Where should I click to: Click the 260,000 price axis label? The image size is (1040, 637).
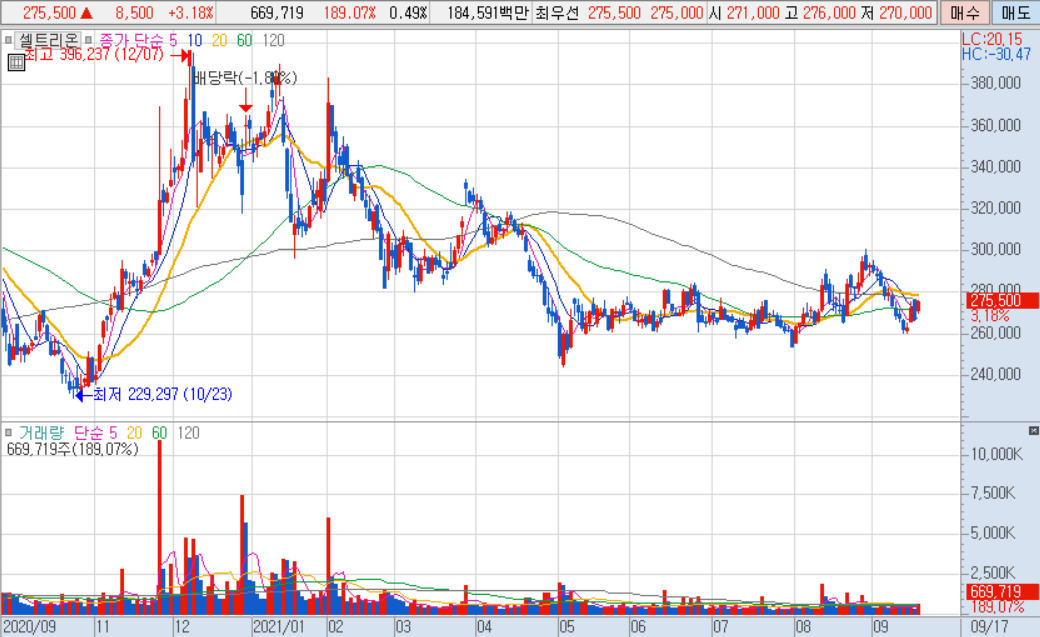tap(996, 332)
